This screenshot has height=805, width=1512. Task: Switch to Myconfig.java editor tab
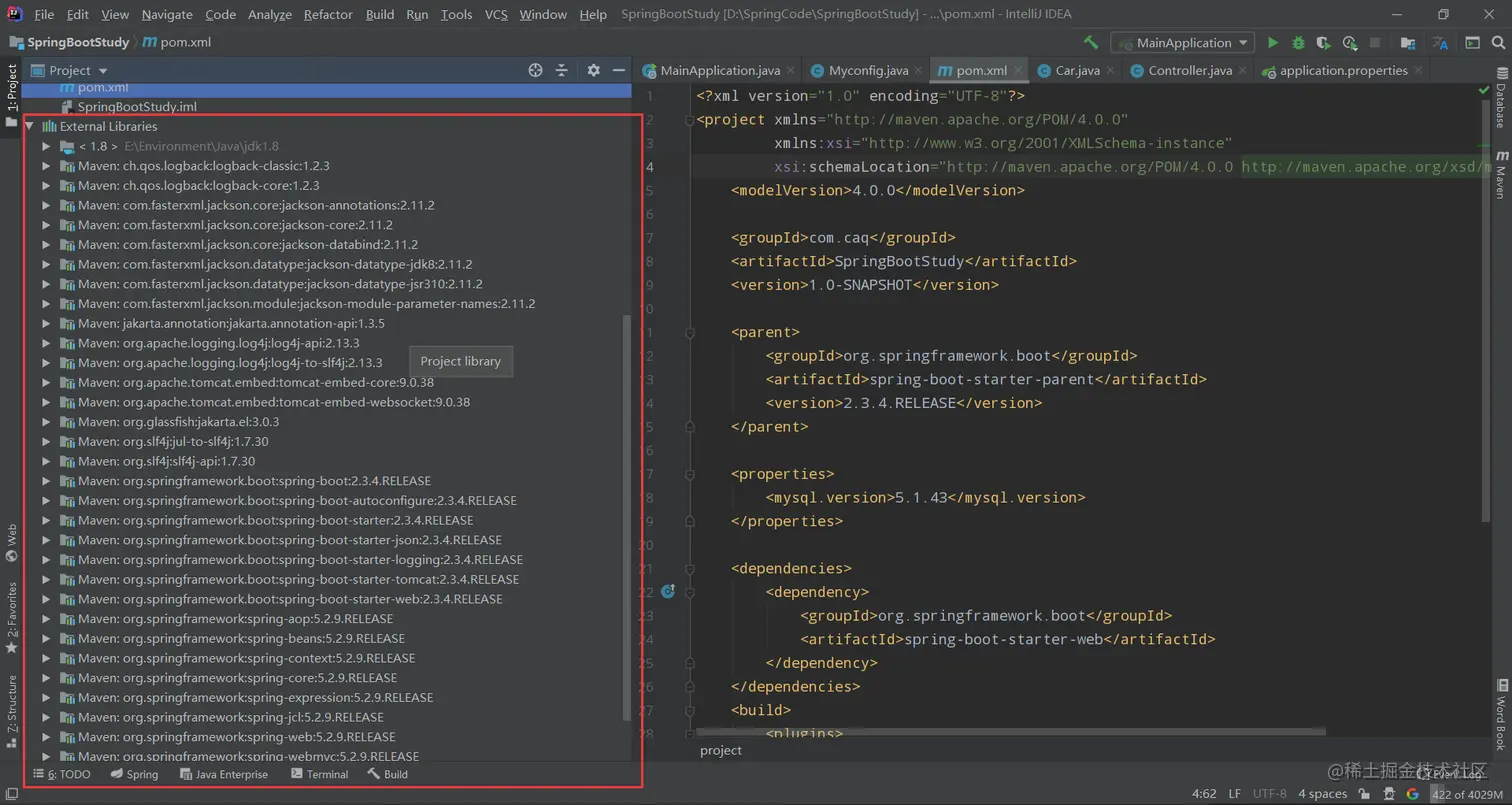pos(868,71)
